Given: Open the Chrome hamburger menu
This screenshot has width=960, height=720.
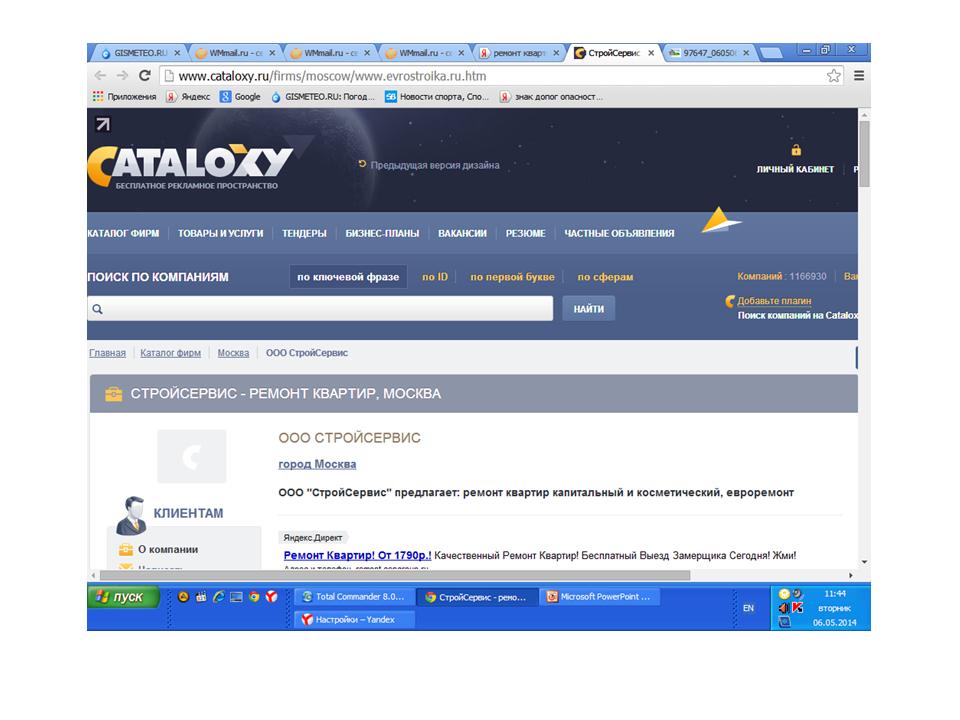Looking at the screenshot, I should pos(859,75).
